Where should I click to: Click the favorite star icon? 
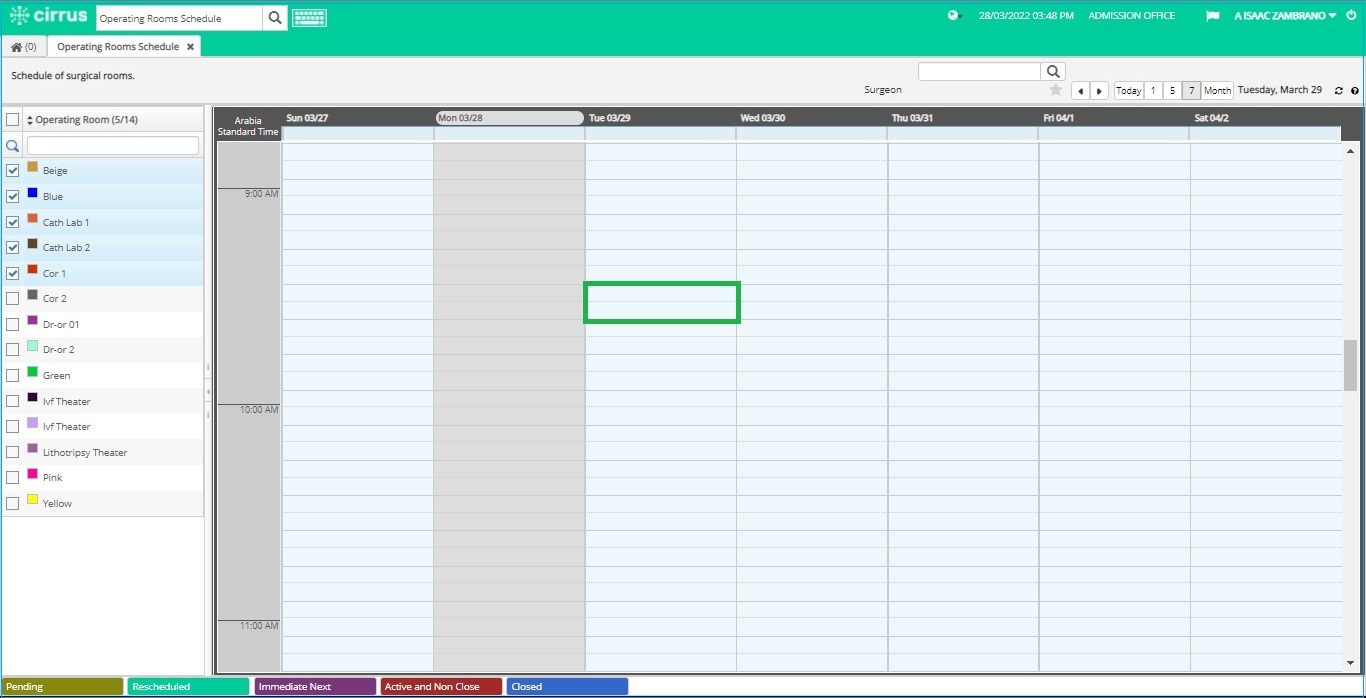1055,90
